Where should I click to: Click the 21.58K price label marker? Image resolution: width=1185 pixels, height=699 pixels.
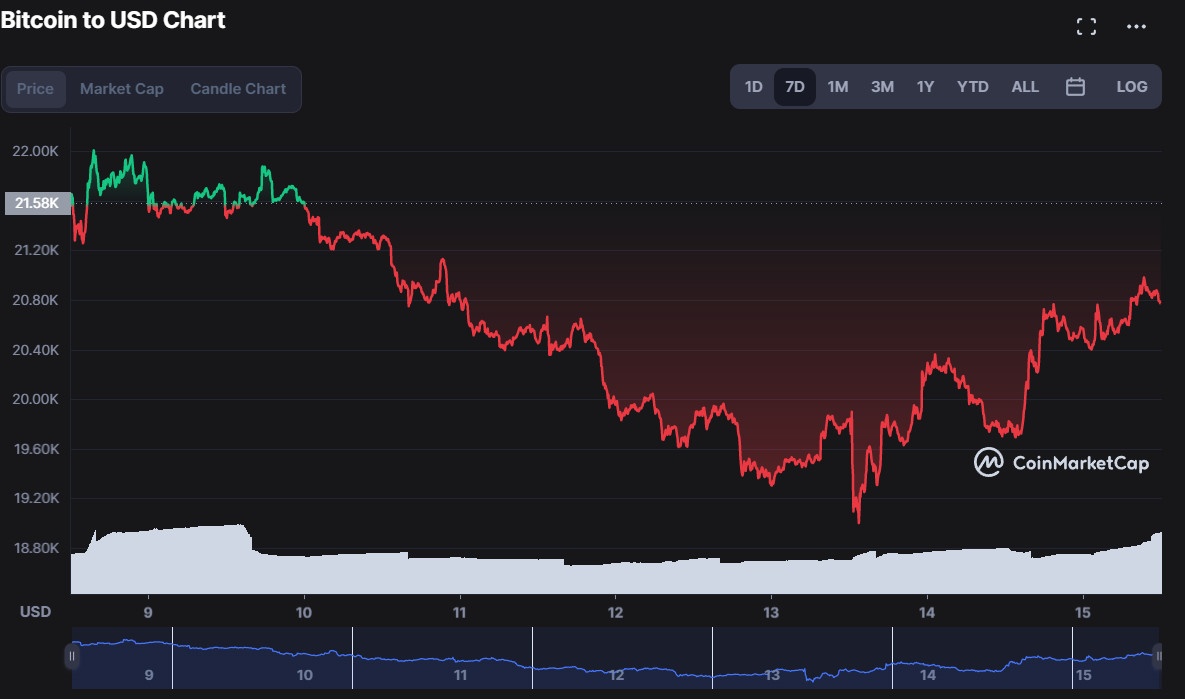pos(38,204)
